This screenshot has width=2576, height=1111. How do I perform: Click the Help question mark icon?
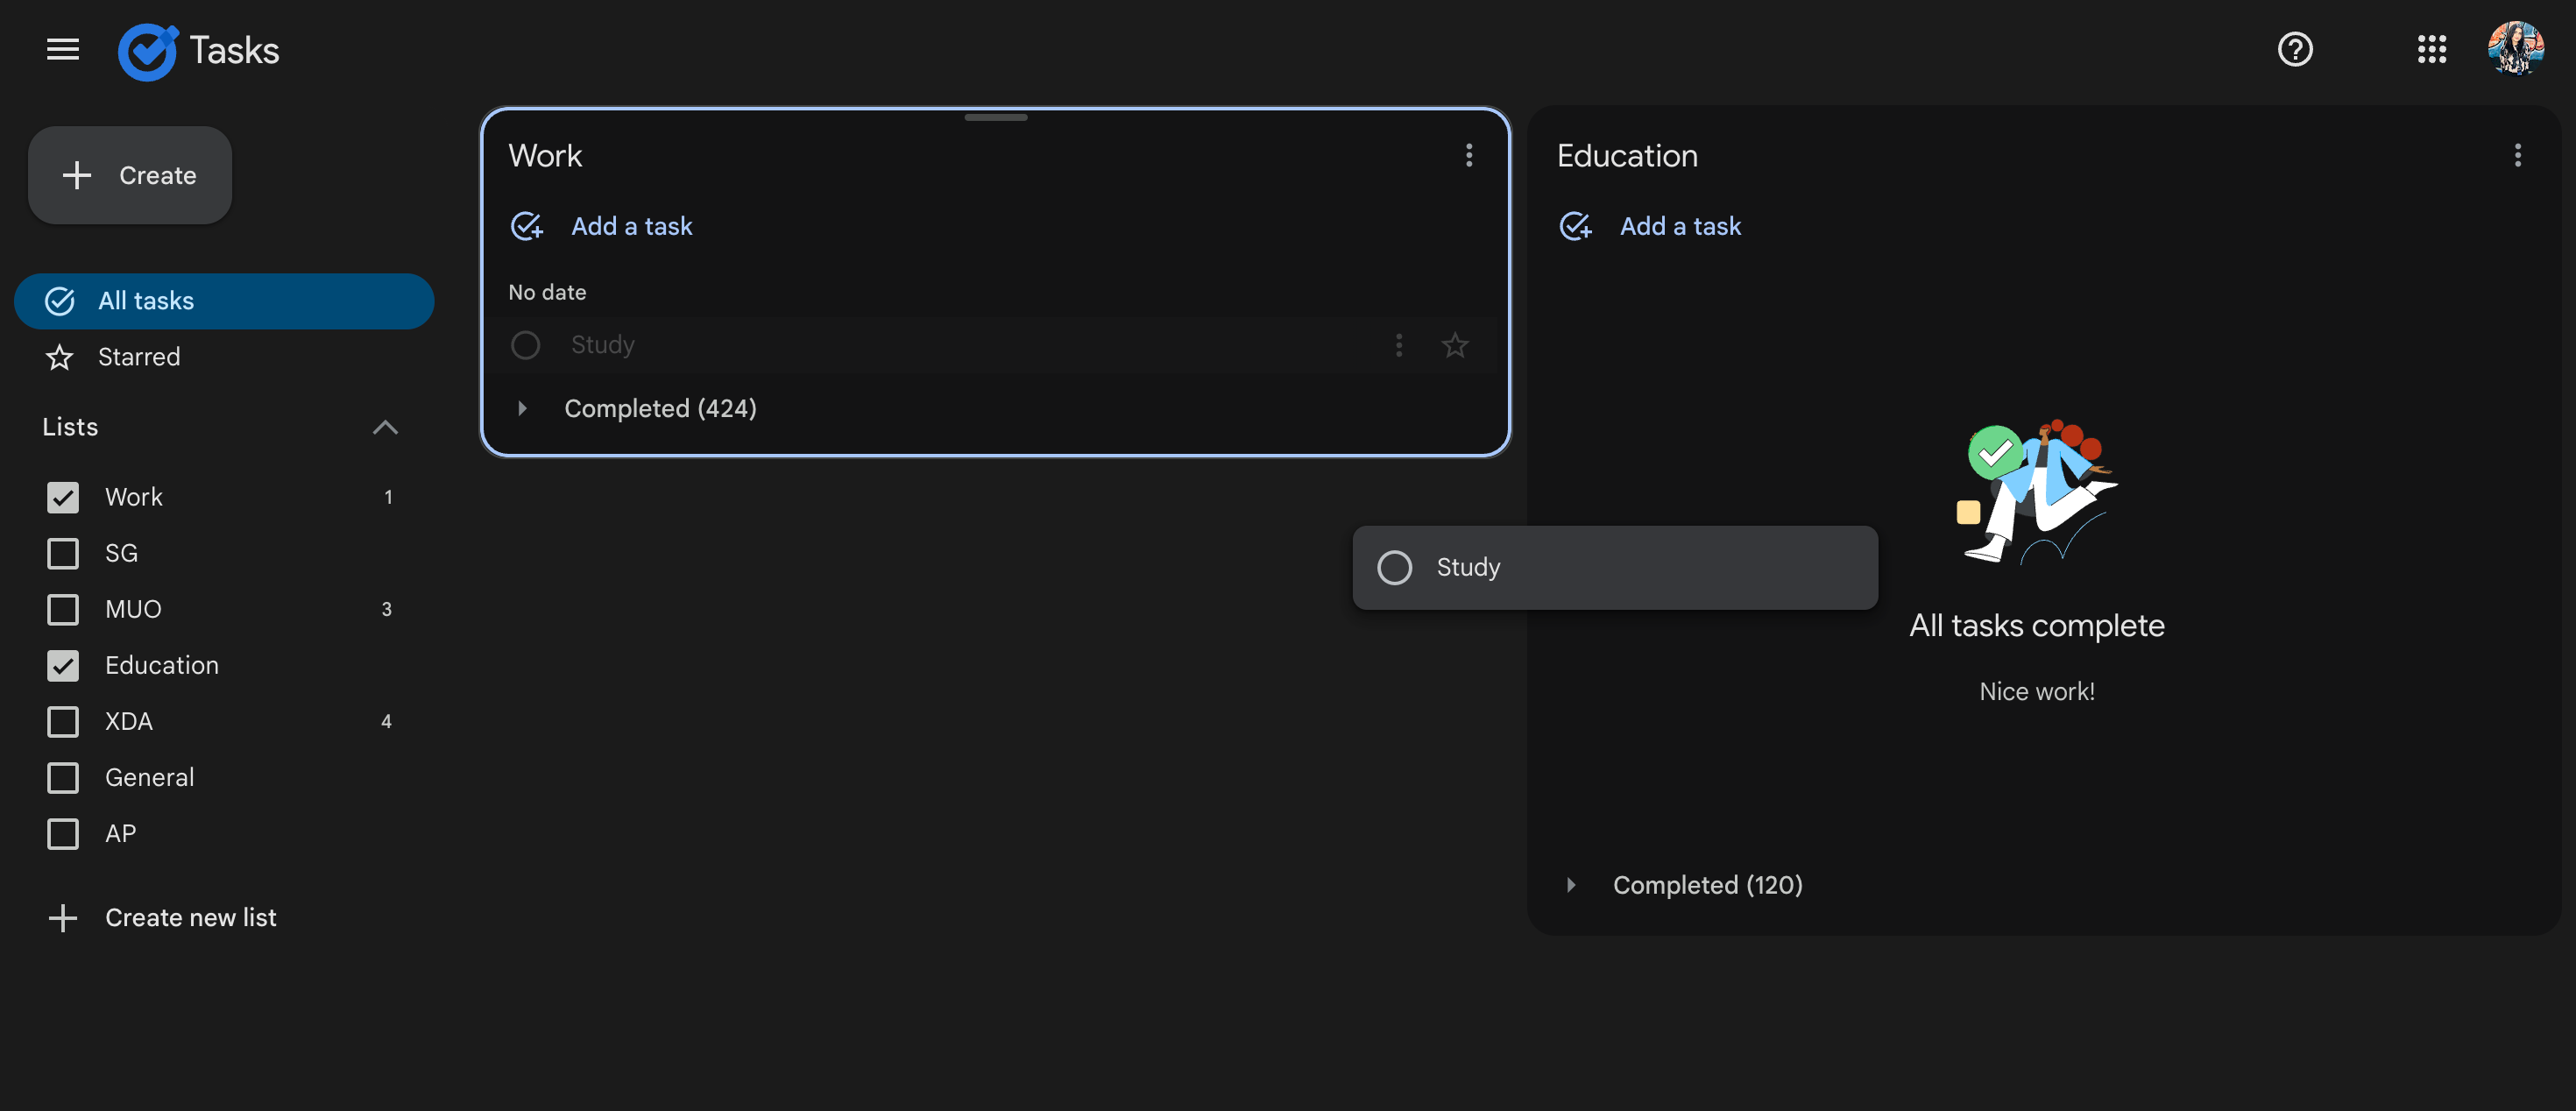coord(2294,49)
